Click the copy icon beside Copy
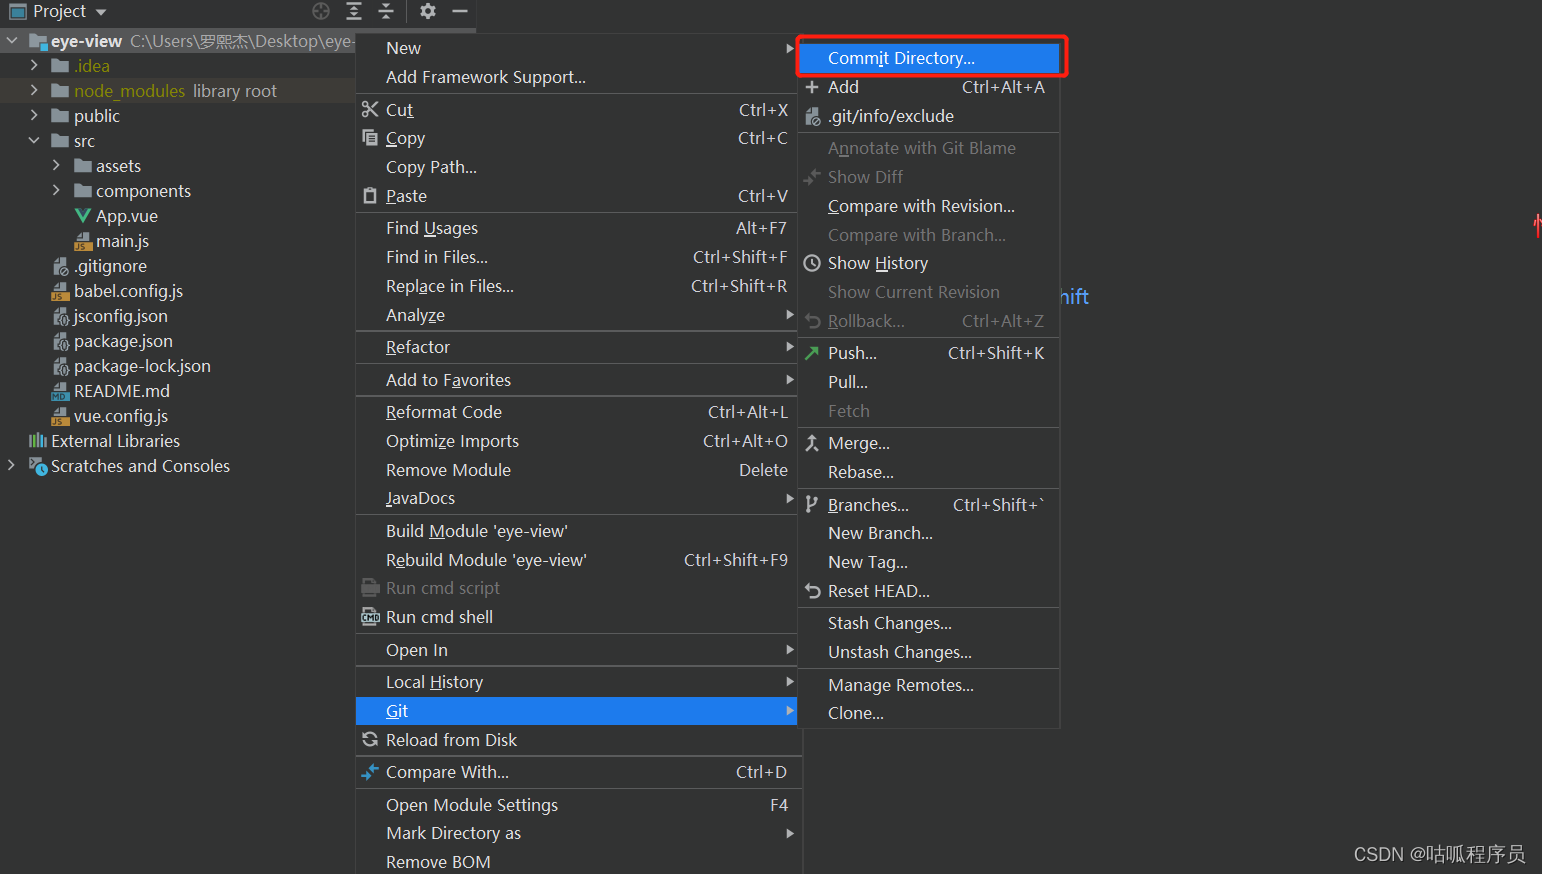Viewport: 1542px width, 874px height. pos(370,137)
